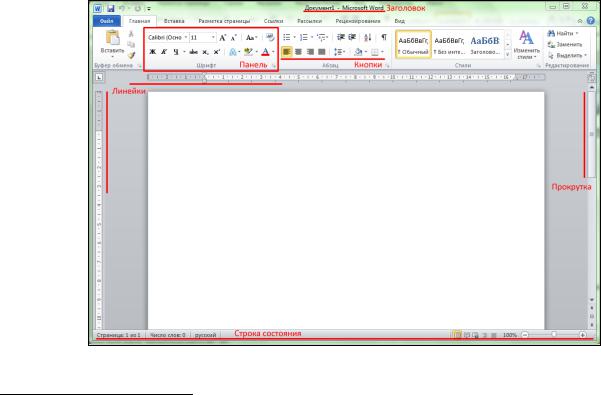Screen dimensions: 601x395
Task: Click the Shrink Font small A icon
Action: point(234,38)
